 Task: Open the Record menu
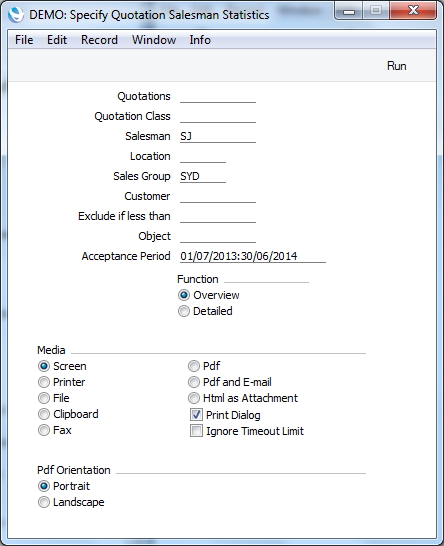coord(99,40)
